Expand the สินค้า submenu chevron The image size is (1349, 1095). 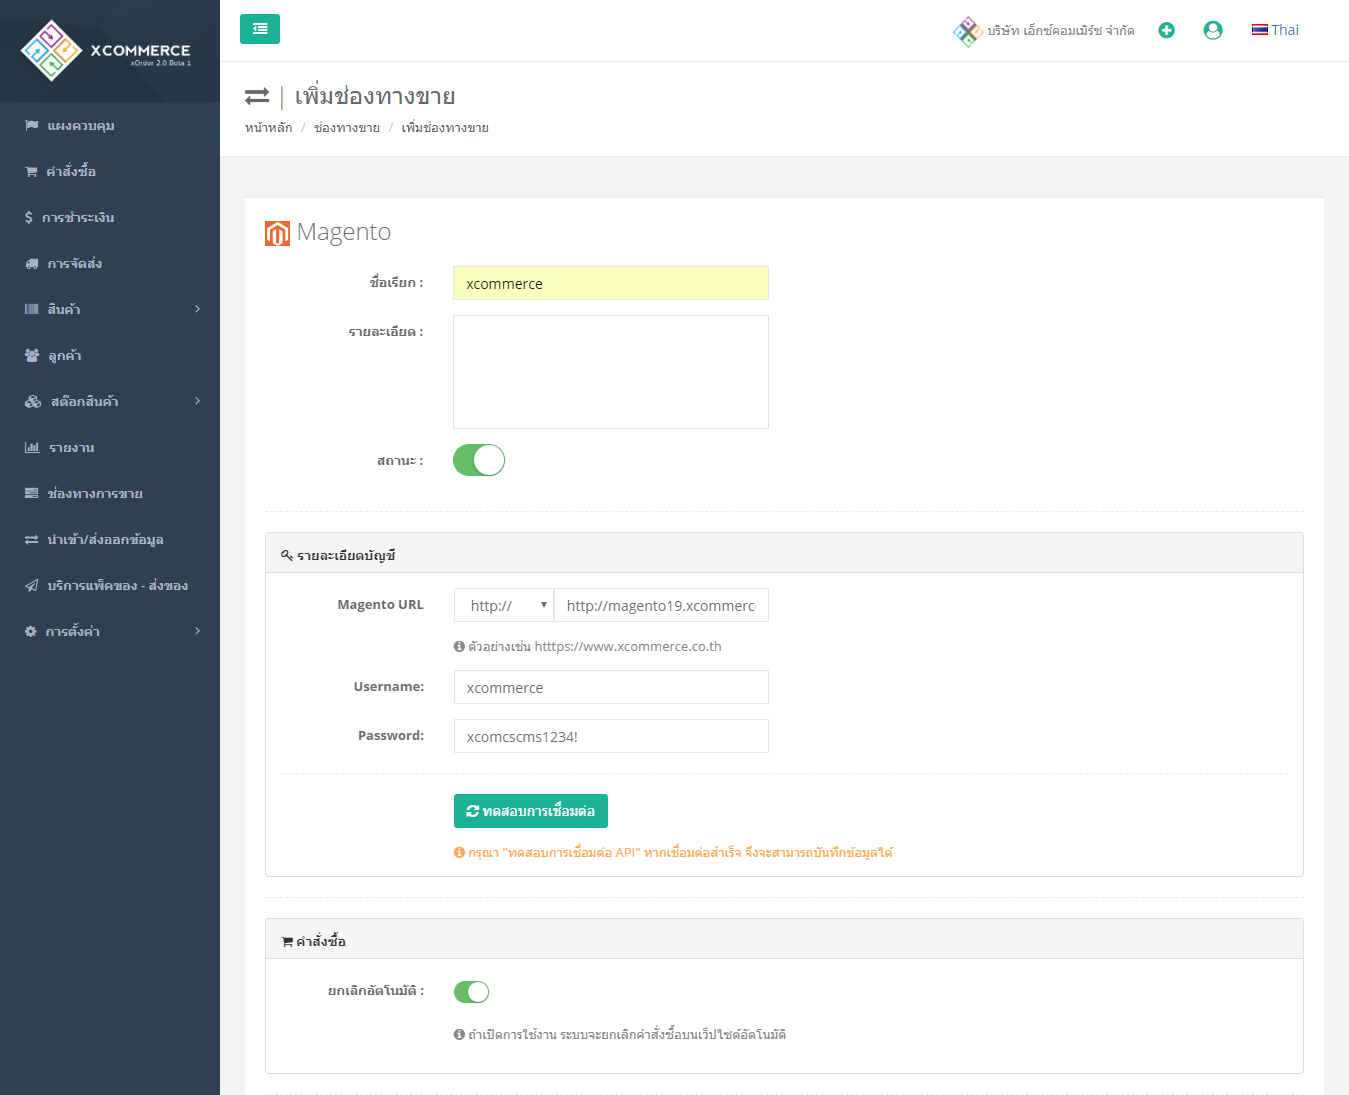[x=197, y=309]
